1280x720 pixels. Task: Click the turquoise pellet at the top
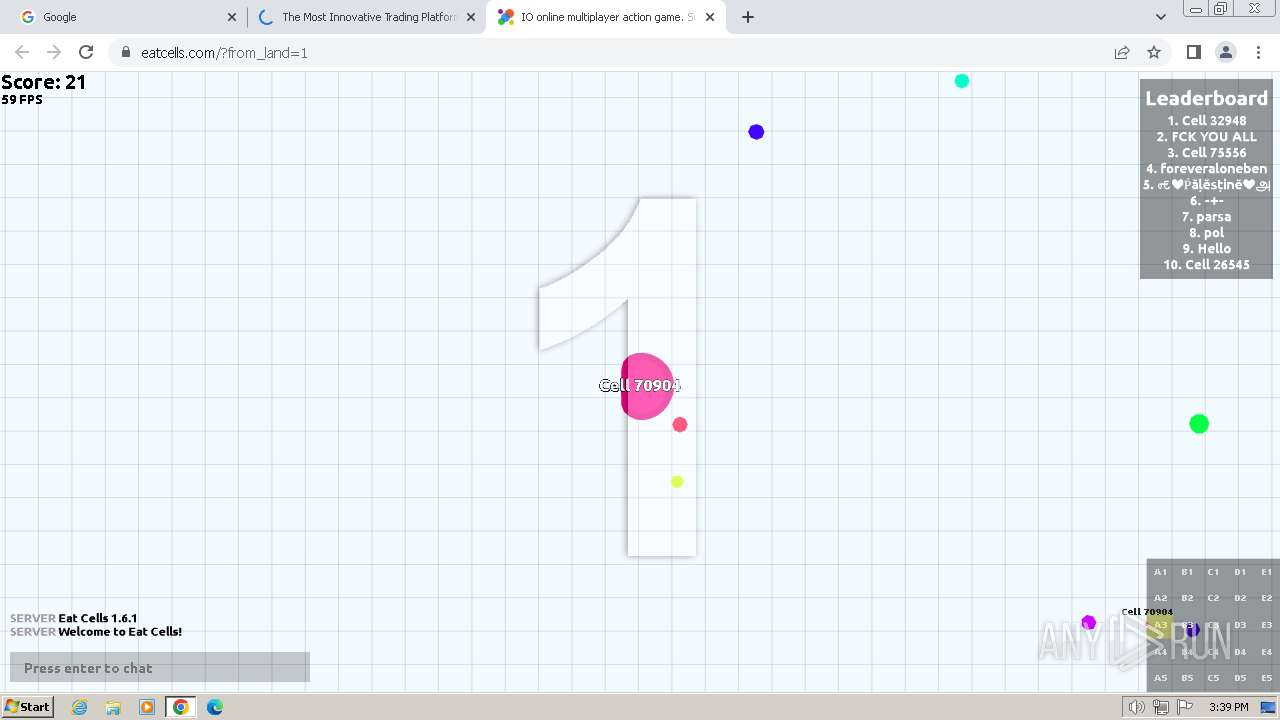click(x=962, y=81)
